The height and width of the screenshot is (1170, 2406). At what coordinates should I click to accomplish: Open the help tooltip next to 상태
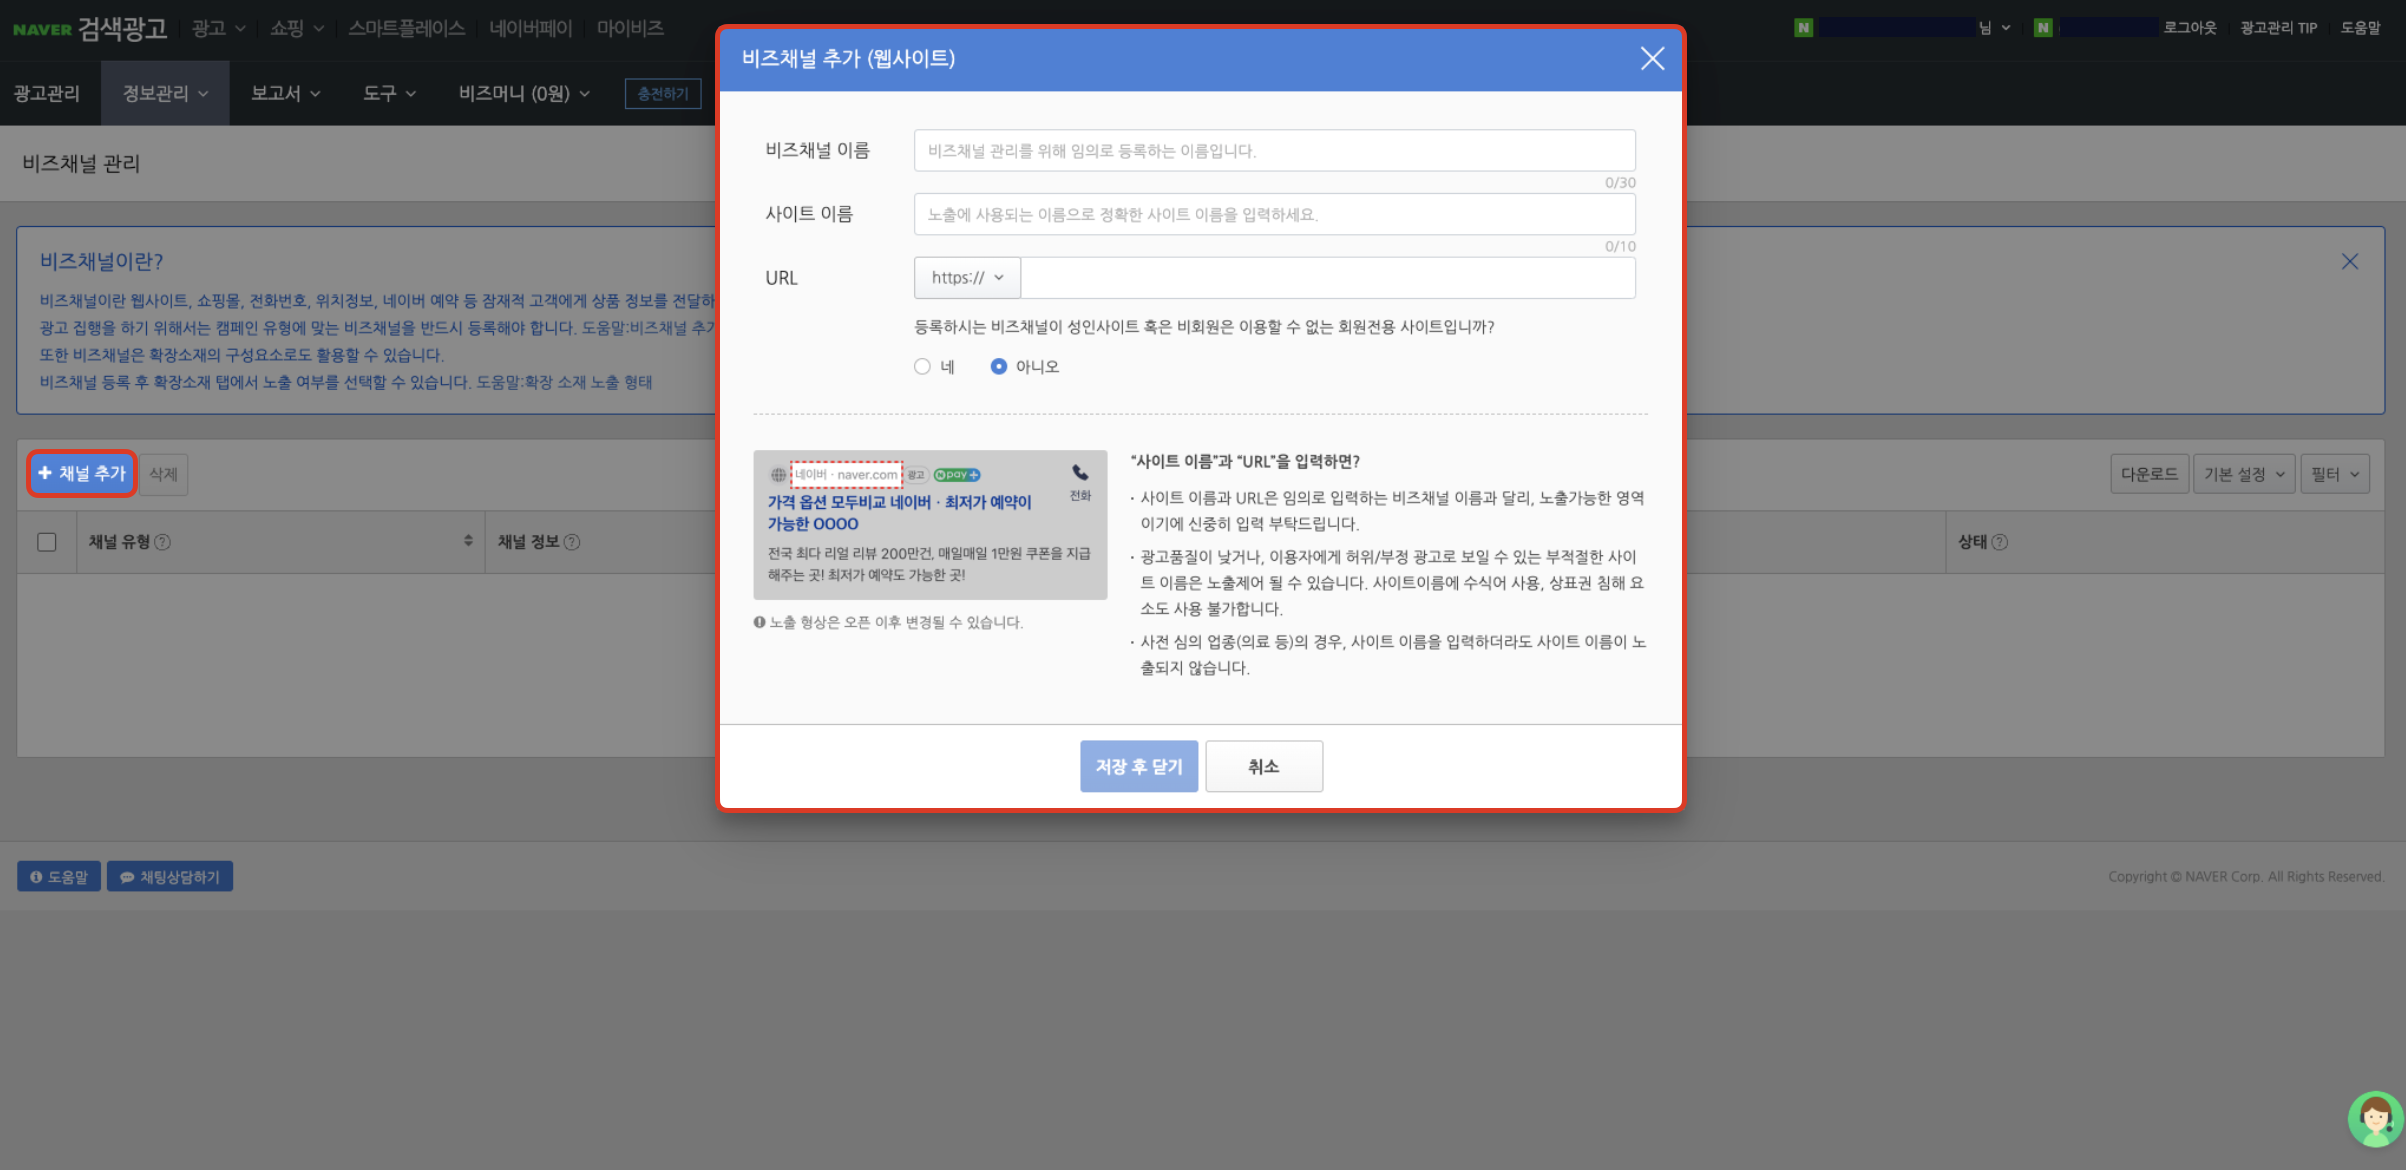tap(2001, 542)
